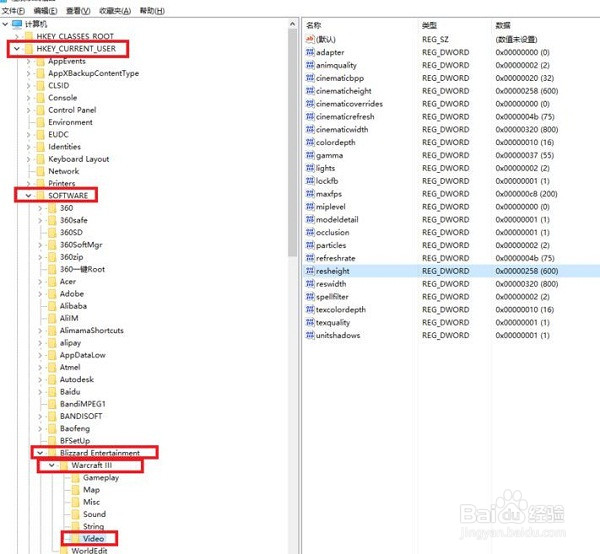Collapse the Blizzard Entertainment key arrow
The width and height of the screenshot is (600, 554).
point(40,453)
